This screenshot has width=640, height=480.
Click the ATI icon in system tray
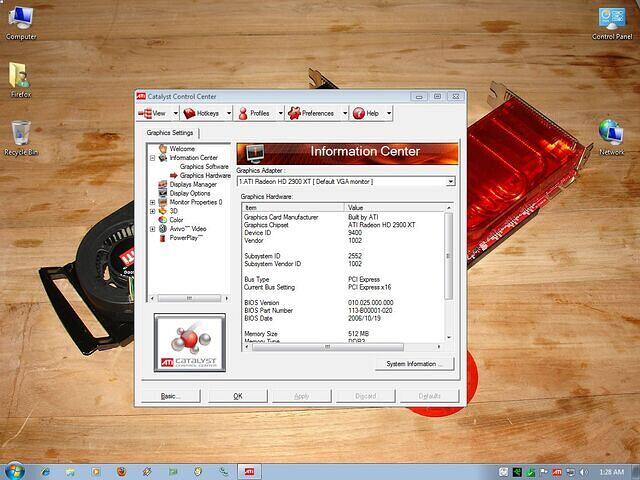(557, 472)
